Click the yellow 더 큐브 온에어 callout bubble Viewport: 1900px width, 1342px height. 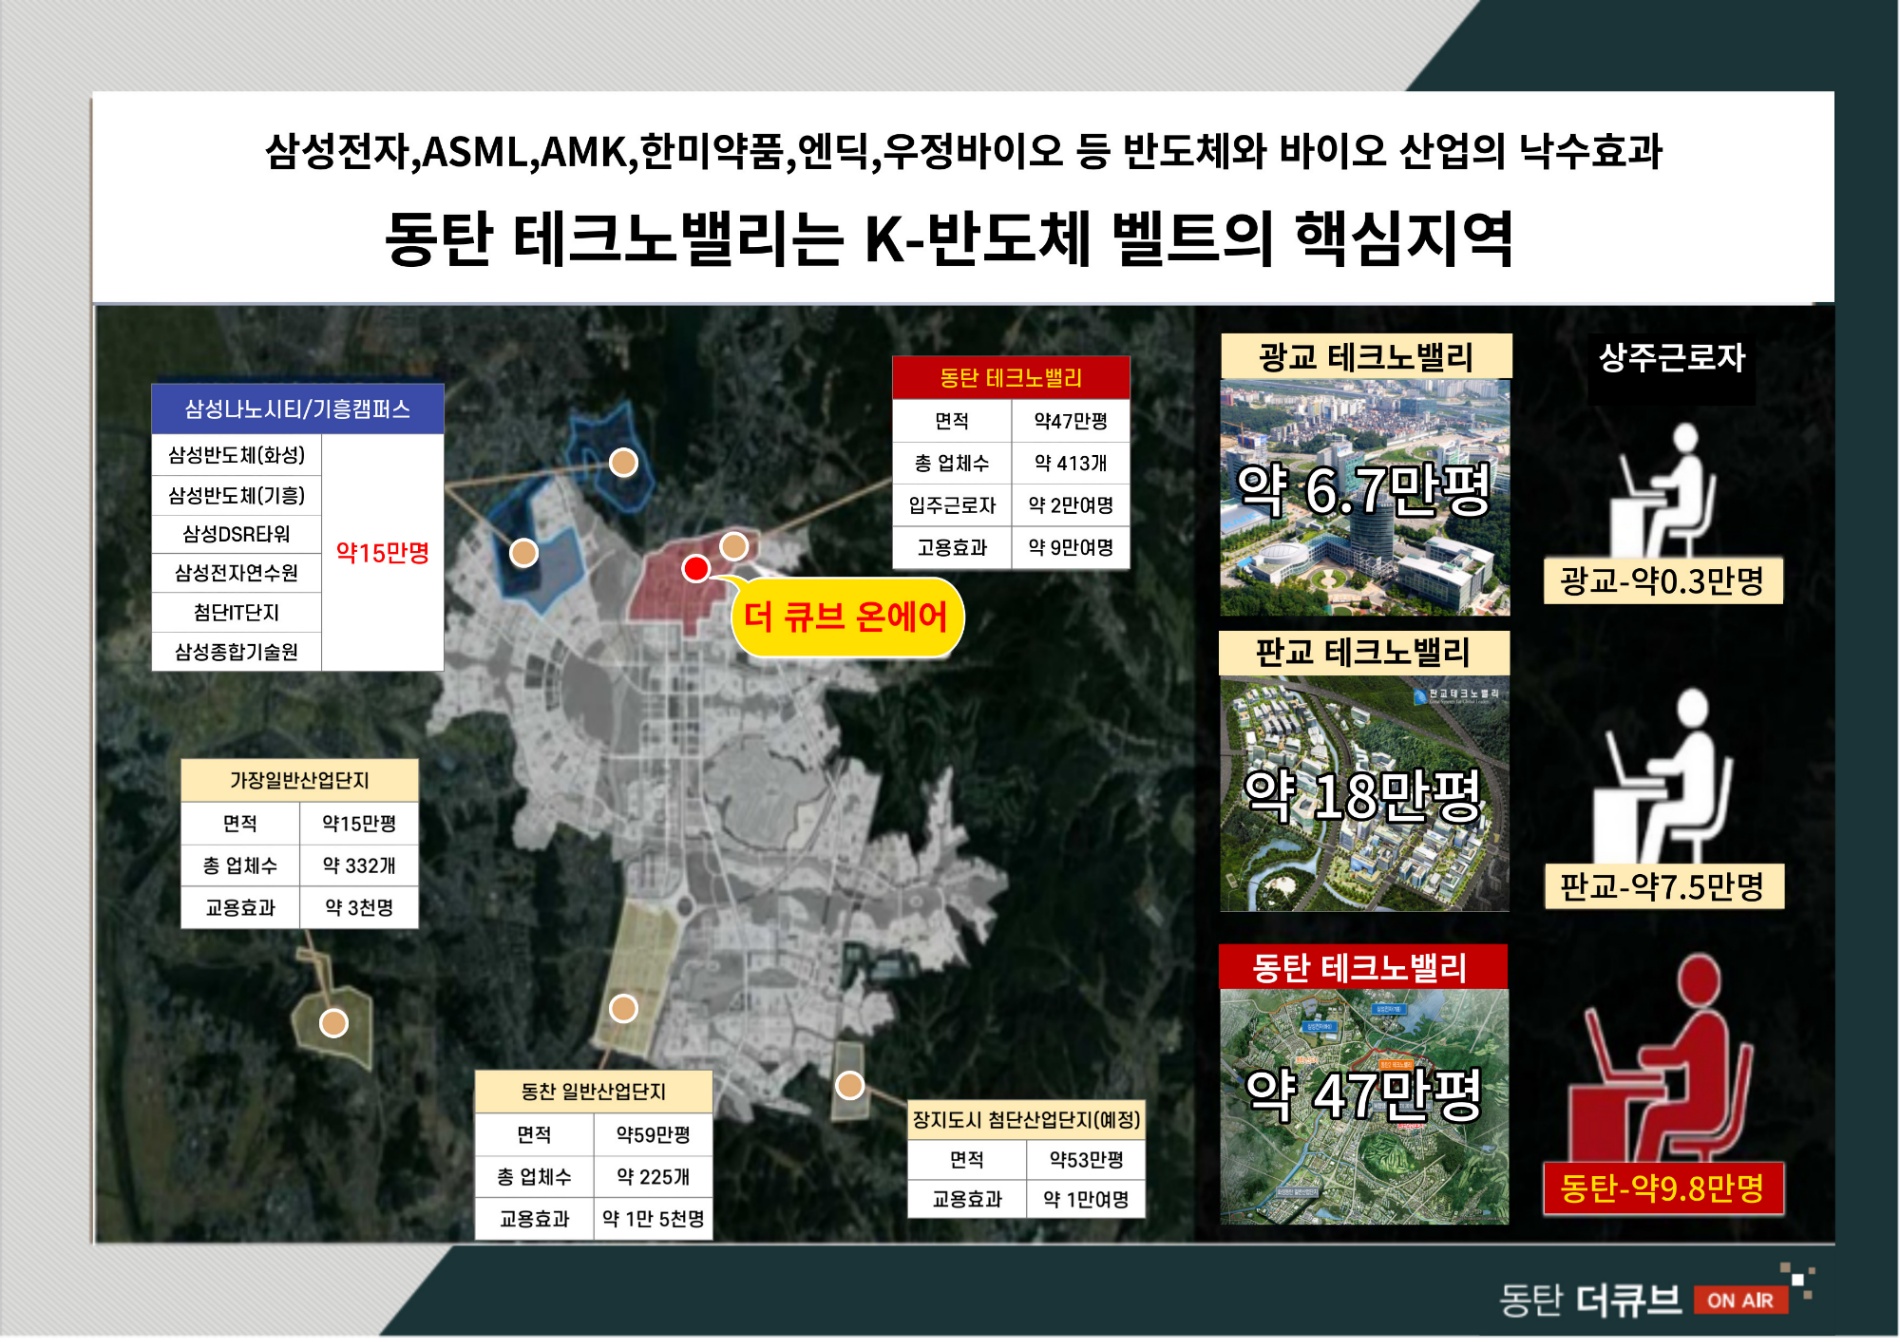(846, 618)
